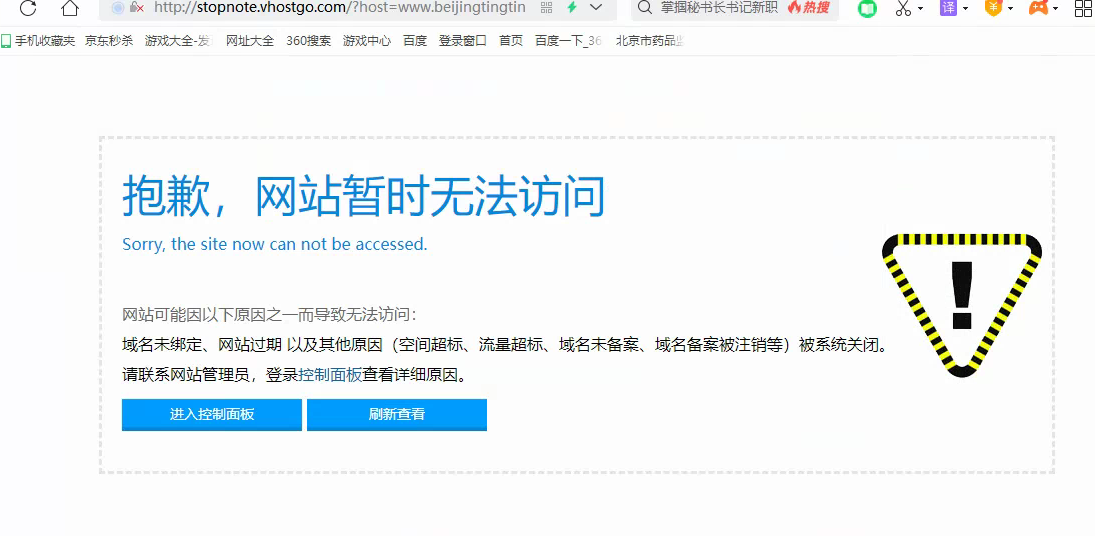This screenshot has height=536, width=1095.
Task: Open the green reading book icon
Action: click(867, 9)
